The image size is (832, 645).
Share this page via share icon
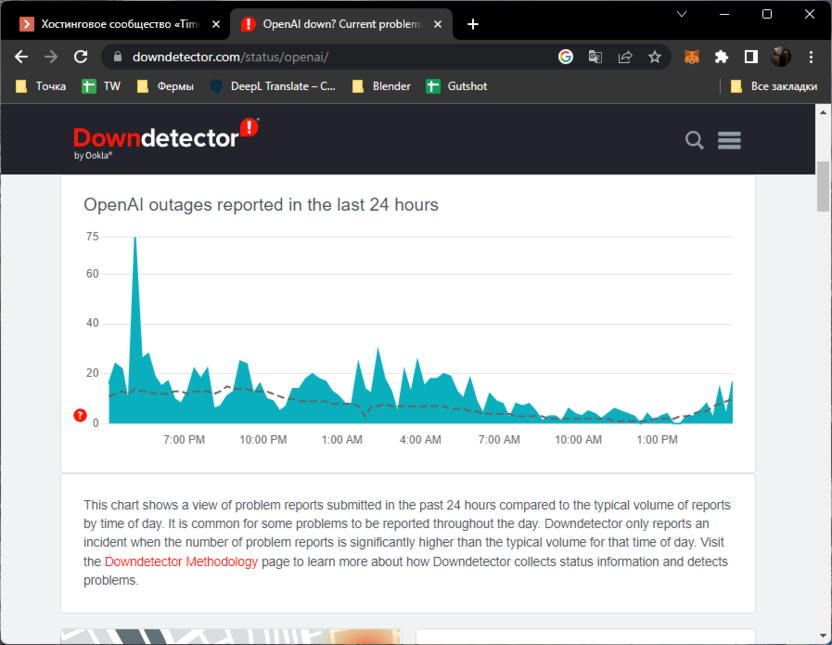tap(625, 57)
